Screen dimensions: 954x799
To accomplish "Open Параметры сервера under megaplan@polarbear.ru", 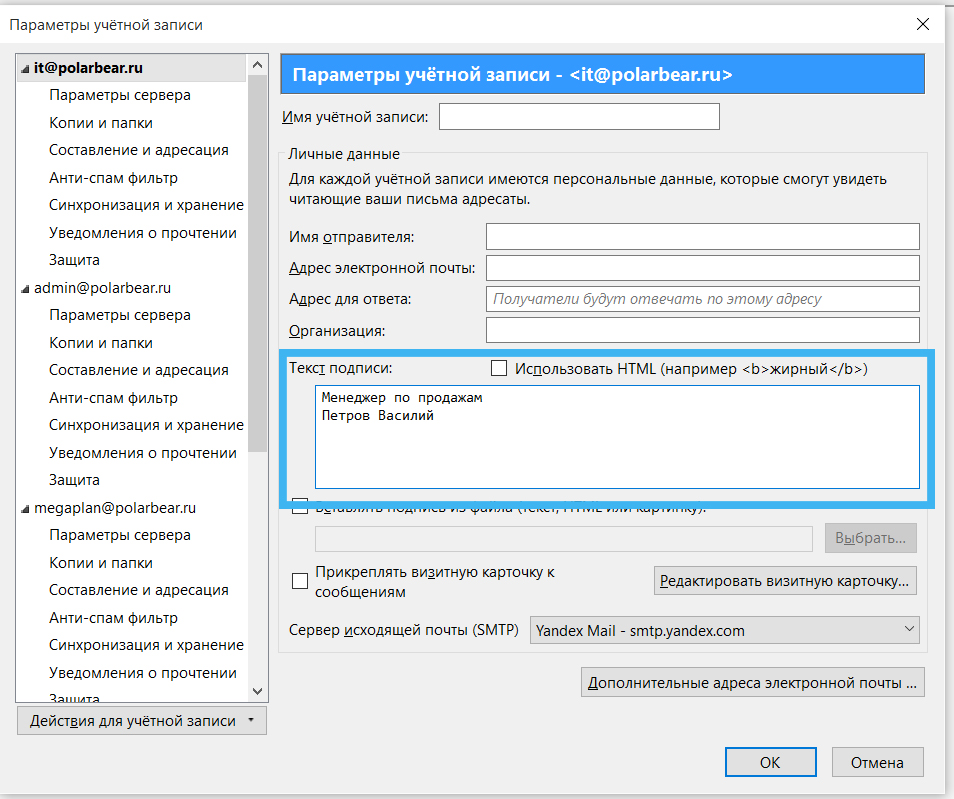I will (120, 535).
